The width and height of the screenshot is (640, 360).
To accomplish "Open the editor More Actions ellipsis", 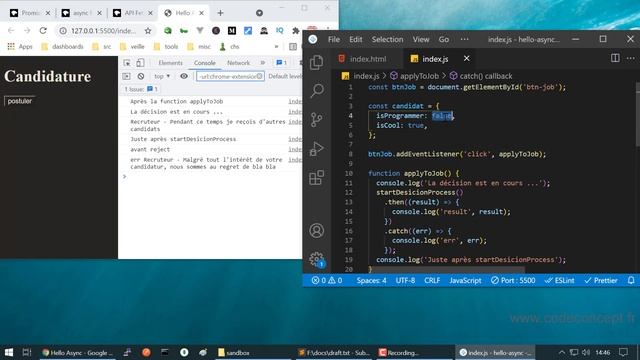I will [631, 58].
